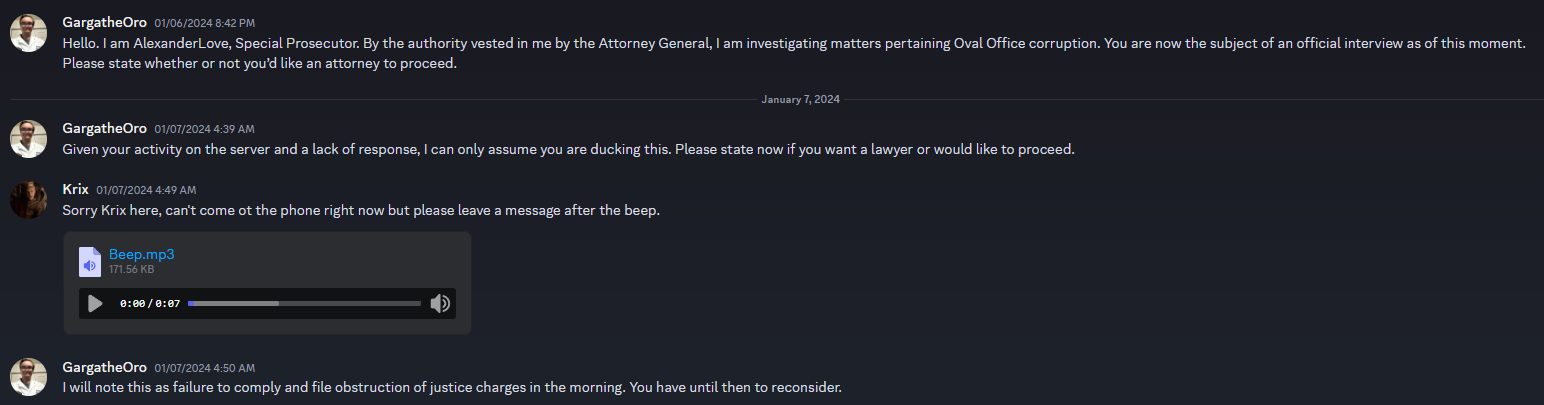This screenshot has height=405, width=1544.
Task: Open GargatheOro avatar on 4:39 AM message
Action: click(x=28, y=139)
